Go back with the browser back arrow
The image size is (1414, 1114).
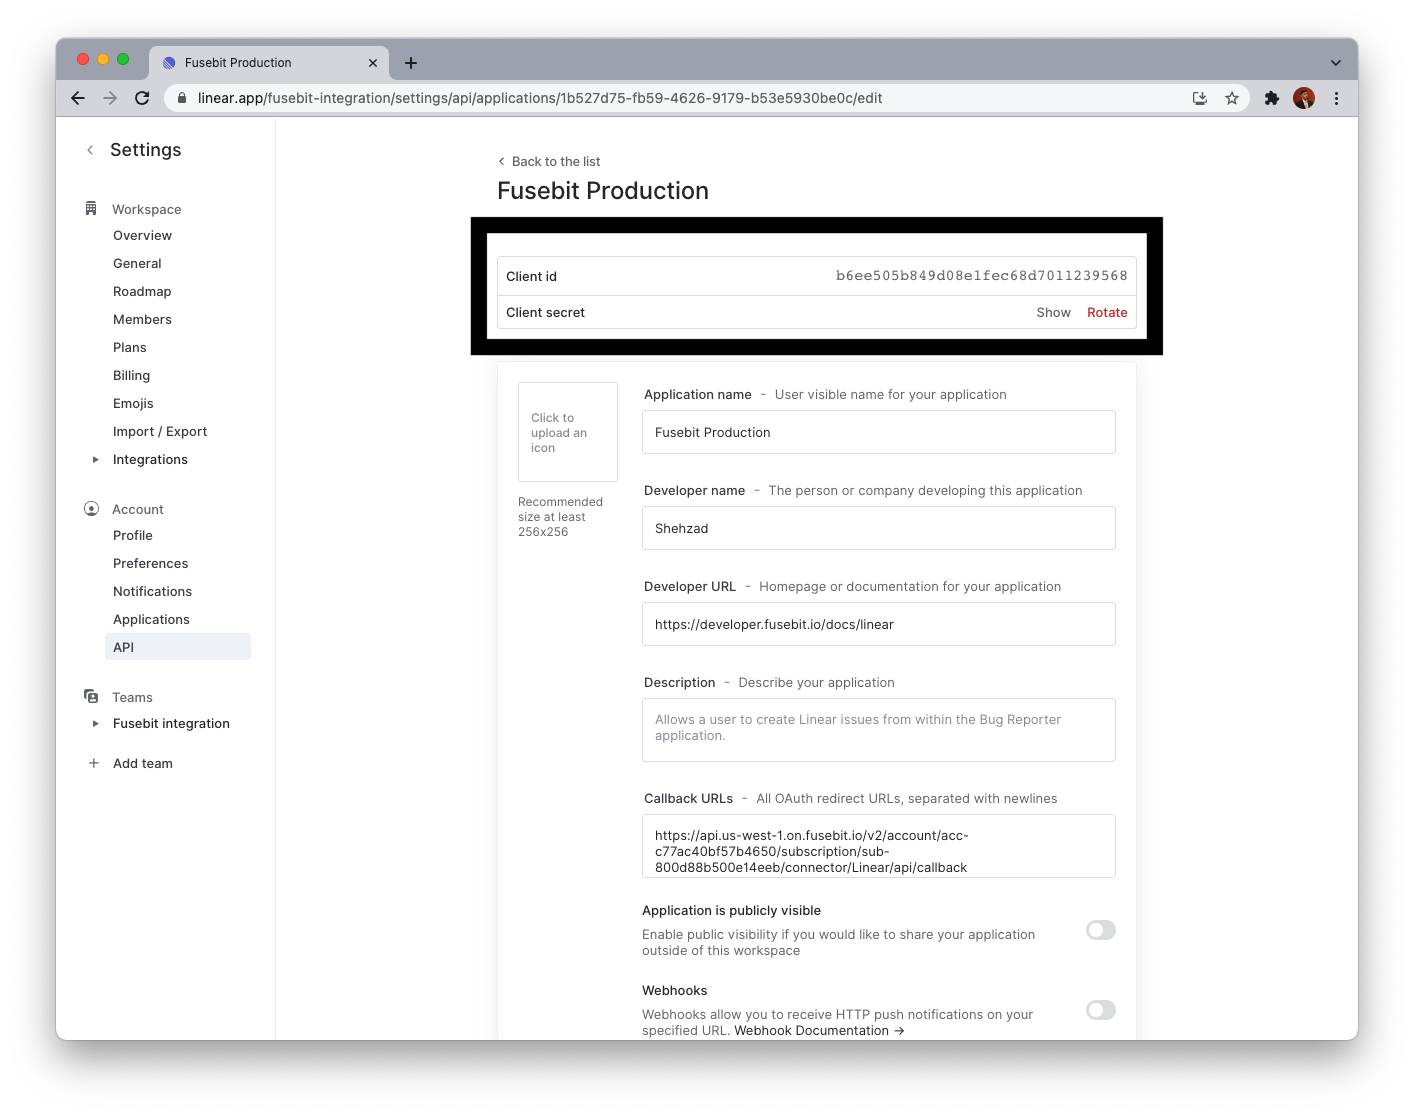(78, 98)
